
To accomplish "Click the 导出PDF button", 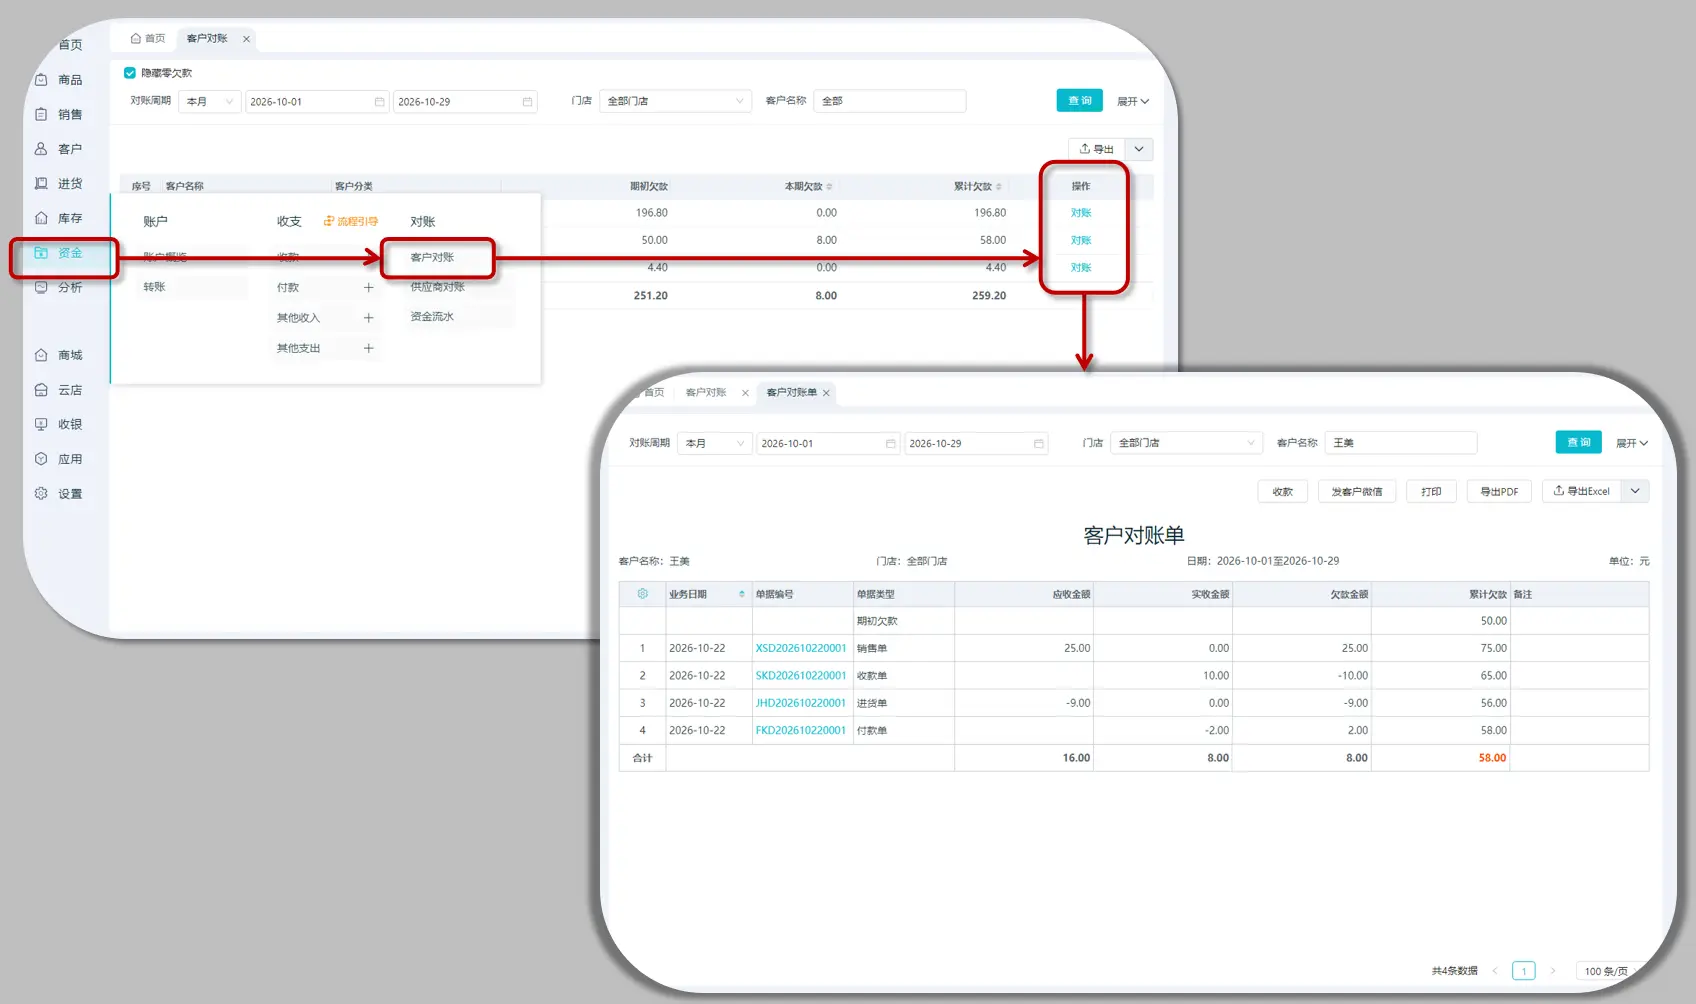I will click(x=1499, y=491).
